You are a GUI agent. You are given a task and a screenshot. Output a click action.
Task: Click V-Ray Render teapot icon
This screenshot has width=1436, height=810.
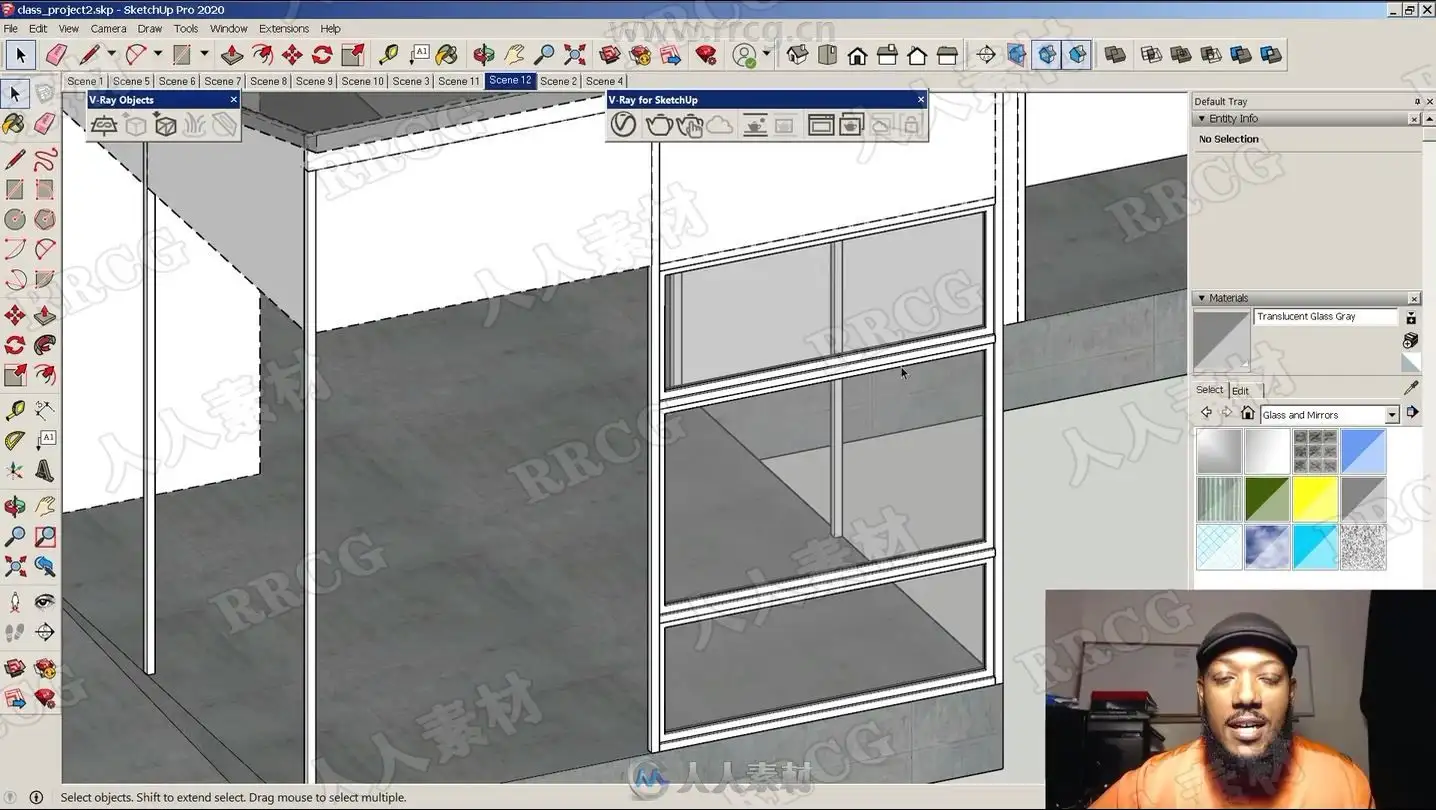click(x=659, y=125)
